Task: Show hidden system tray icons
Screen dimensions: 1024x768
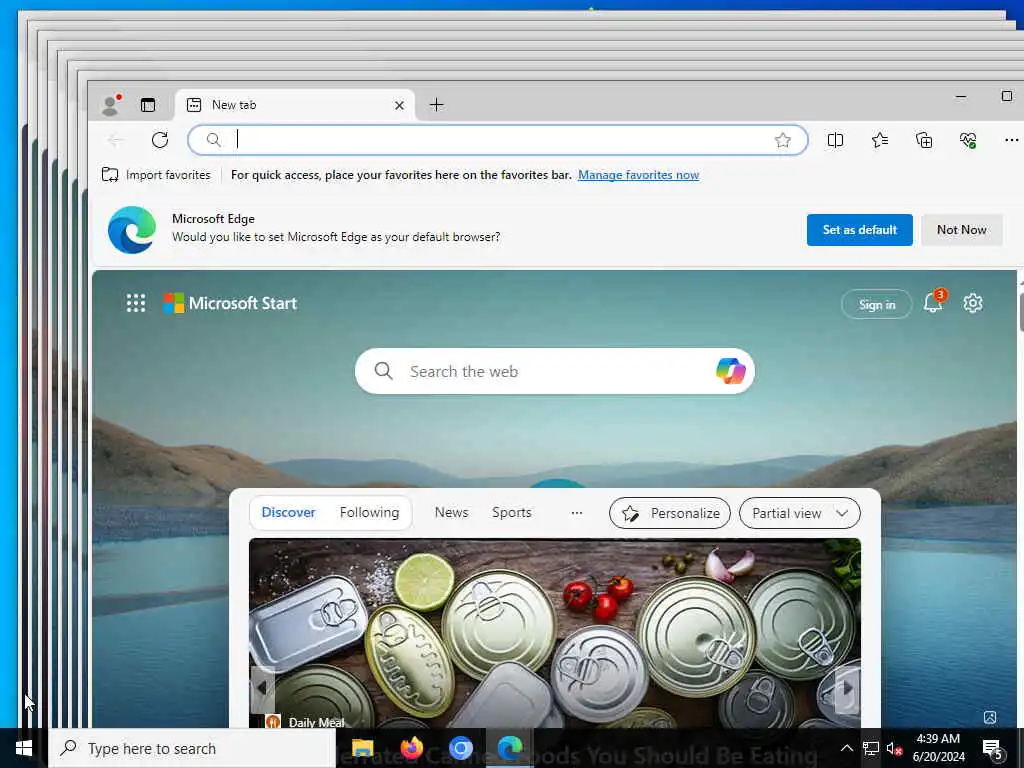Action: click(846, 748)
